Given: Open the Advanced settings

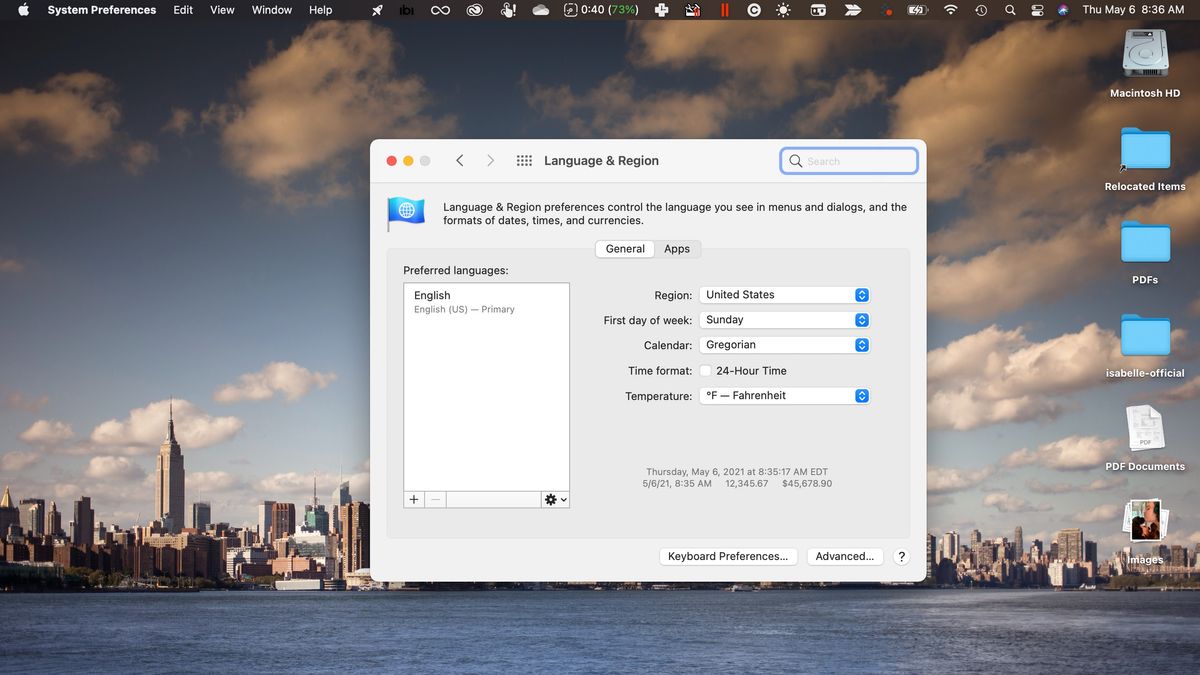Looking at the screenshot, I should pyautogui.click(x=845, y=556).
